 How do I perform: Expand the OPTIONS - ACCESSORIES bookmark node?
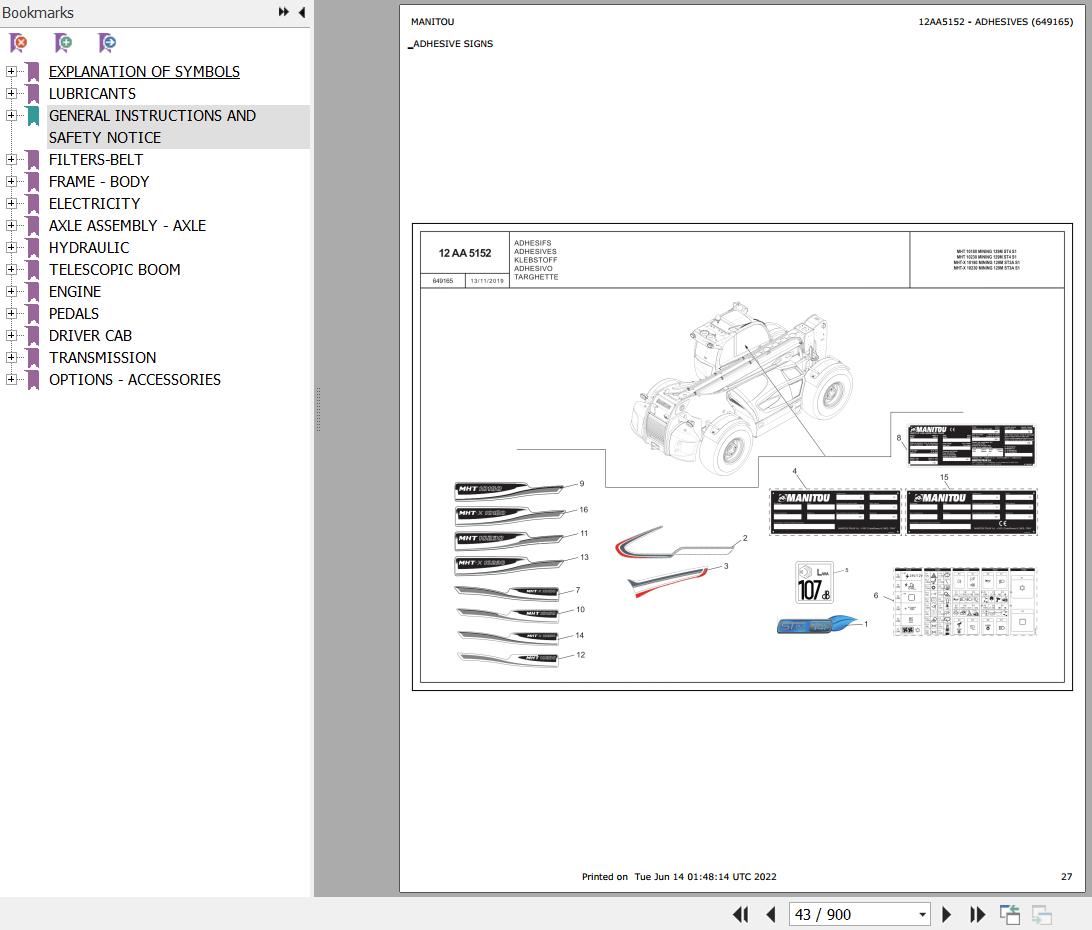coord(10,379)
